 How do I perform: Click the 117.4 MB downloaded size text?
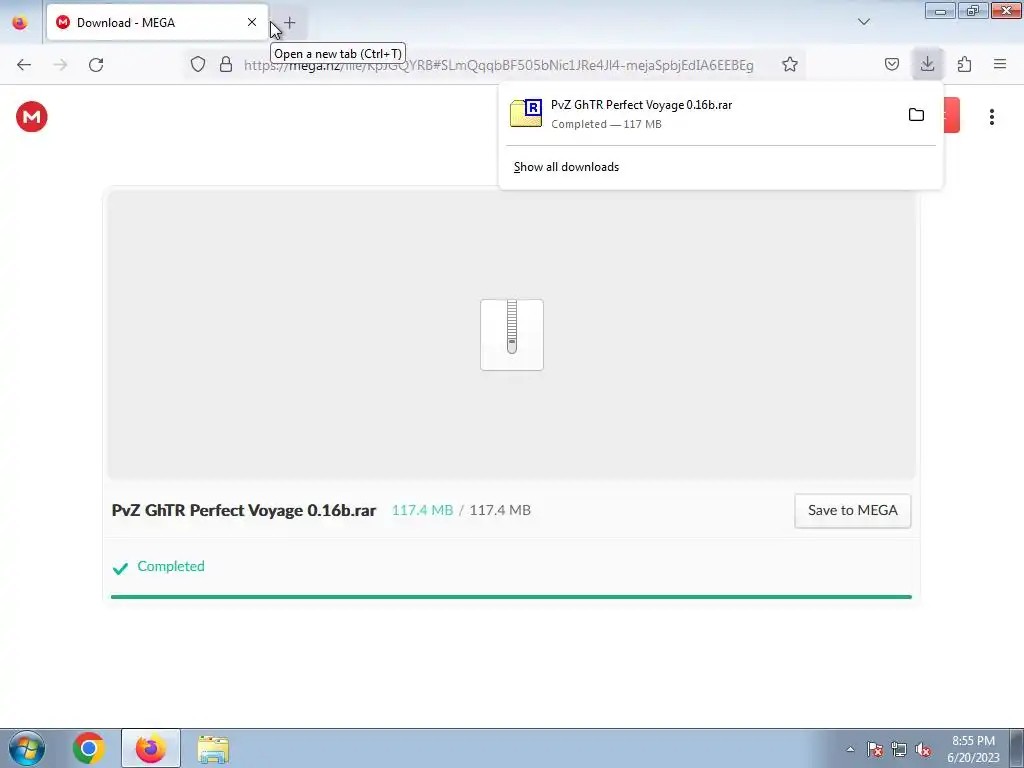point(422,510)
